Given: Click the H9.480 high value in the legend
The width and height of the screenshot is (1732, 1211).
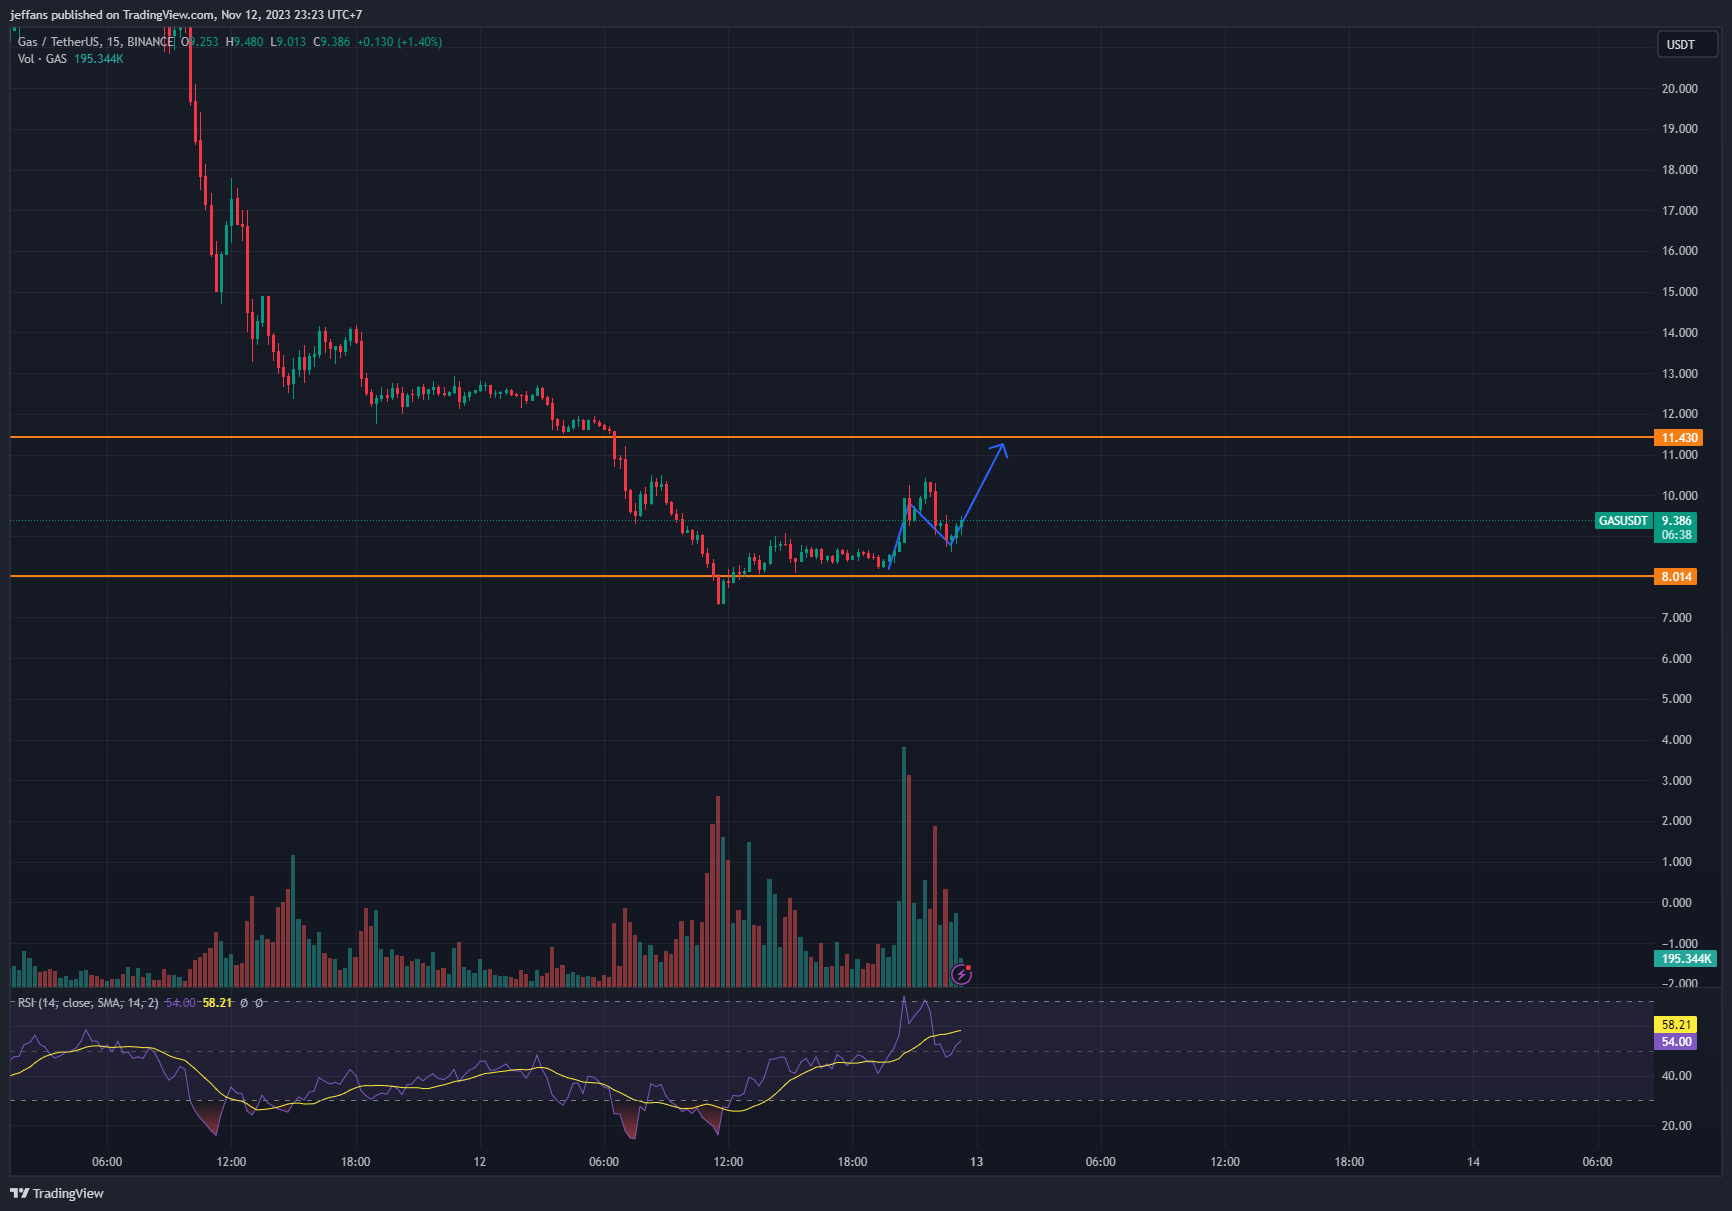Looking at the screenshot, I should [245, 42].
